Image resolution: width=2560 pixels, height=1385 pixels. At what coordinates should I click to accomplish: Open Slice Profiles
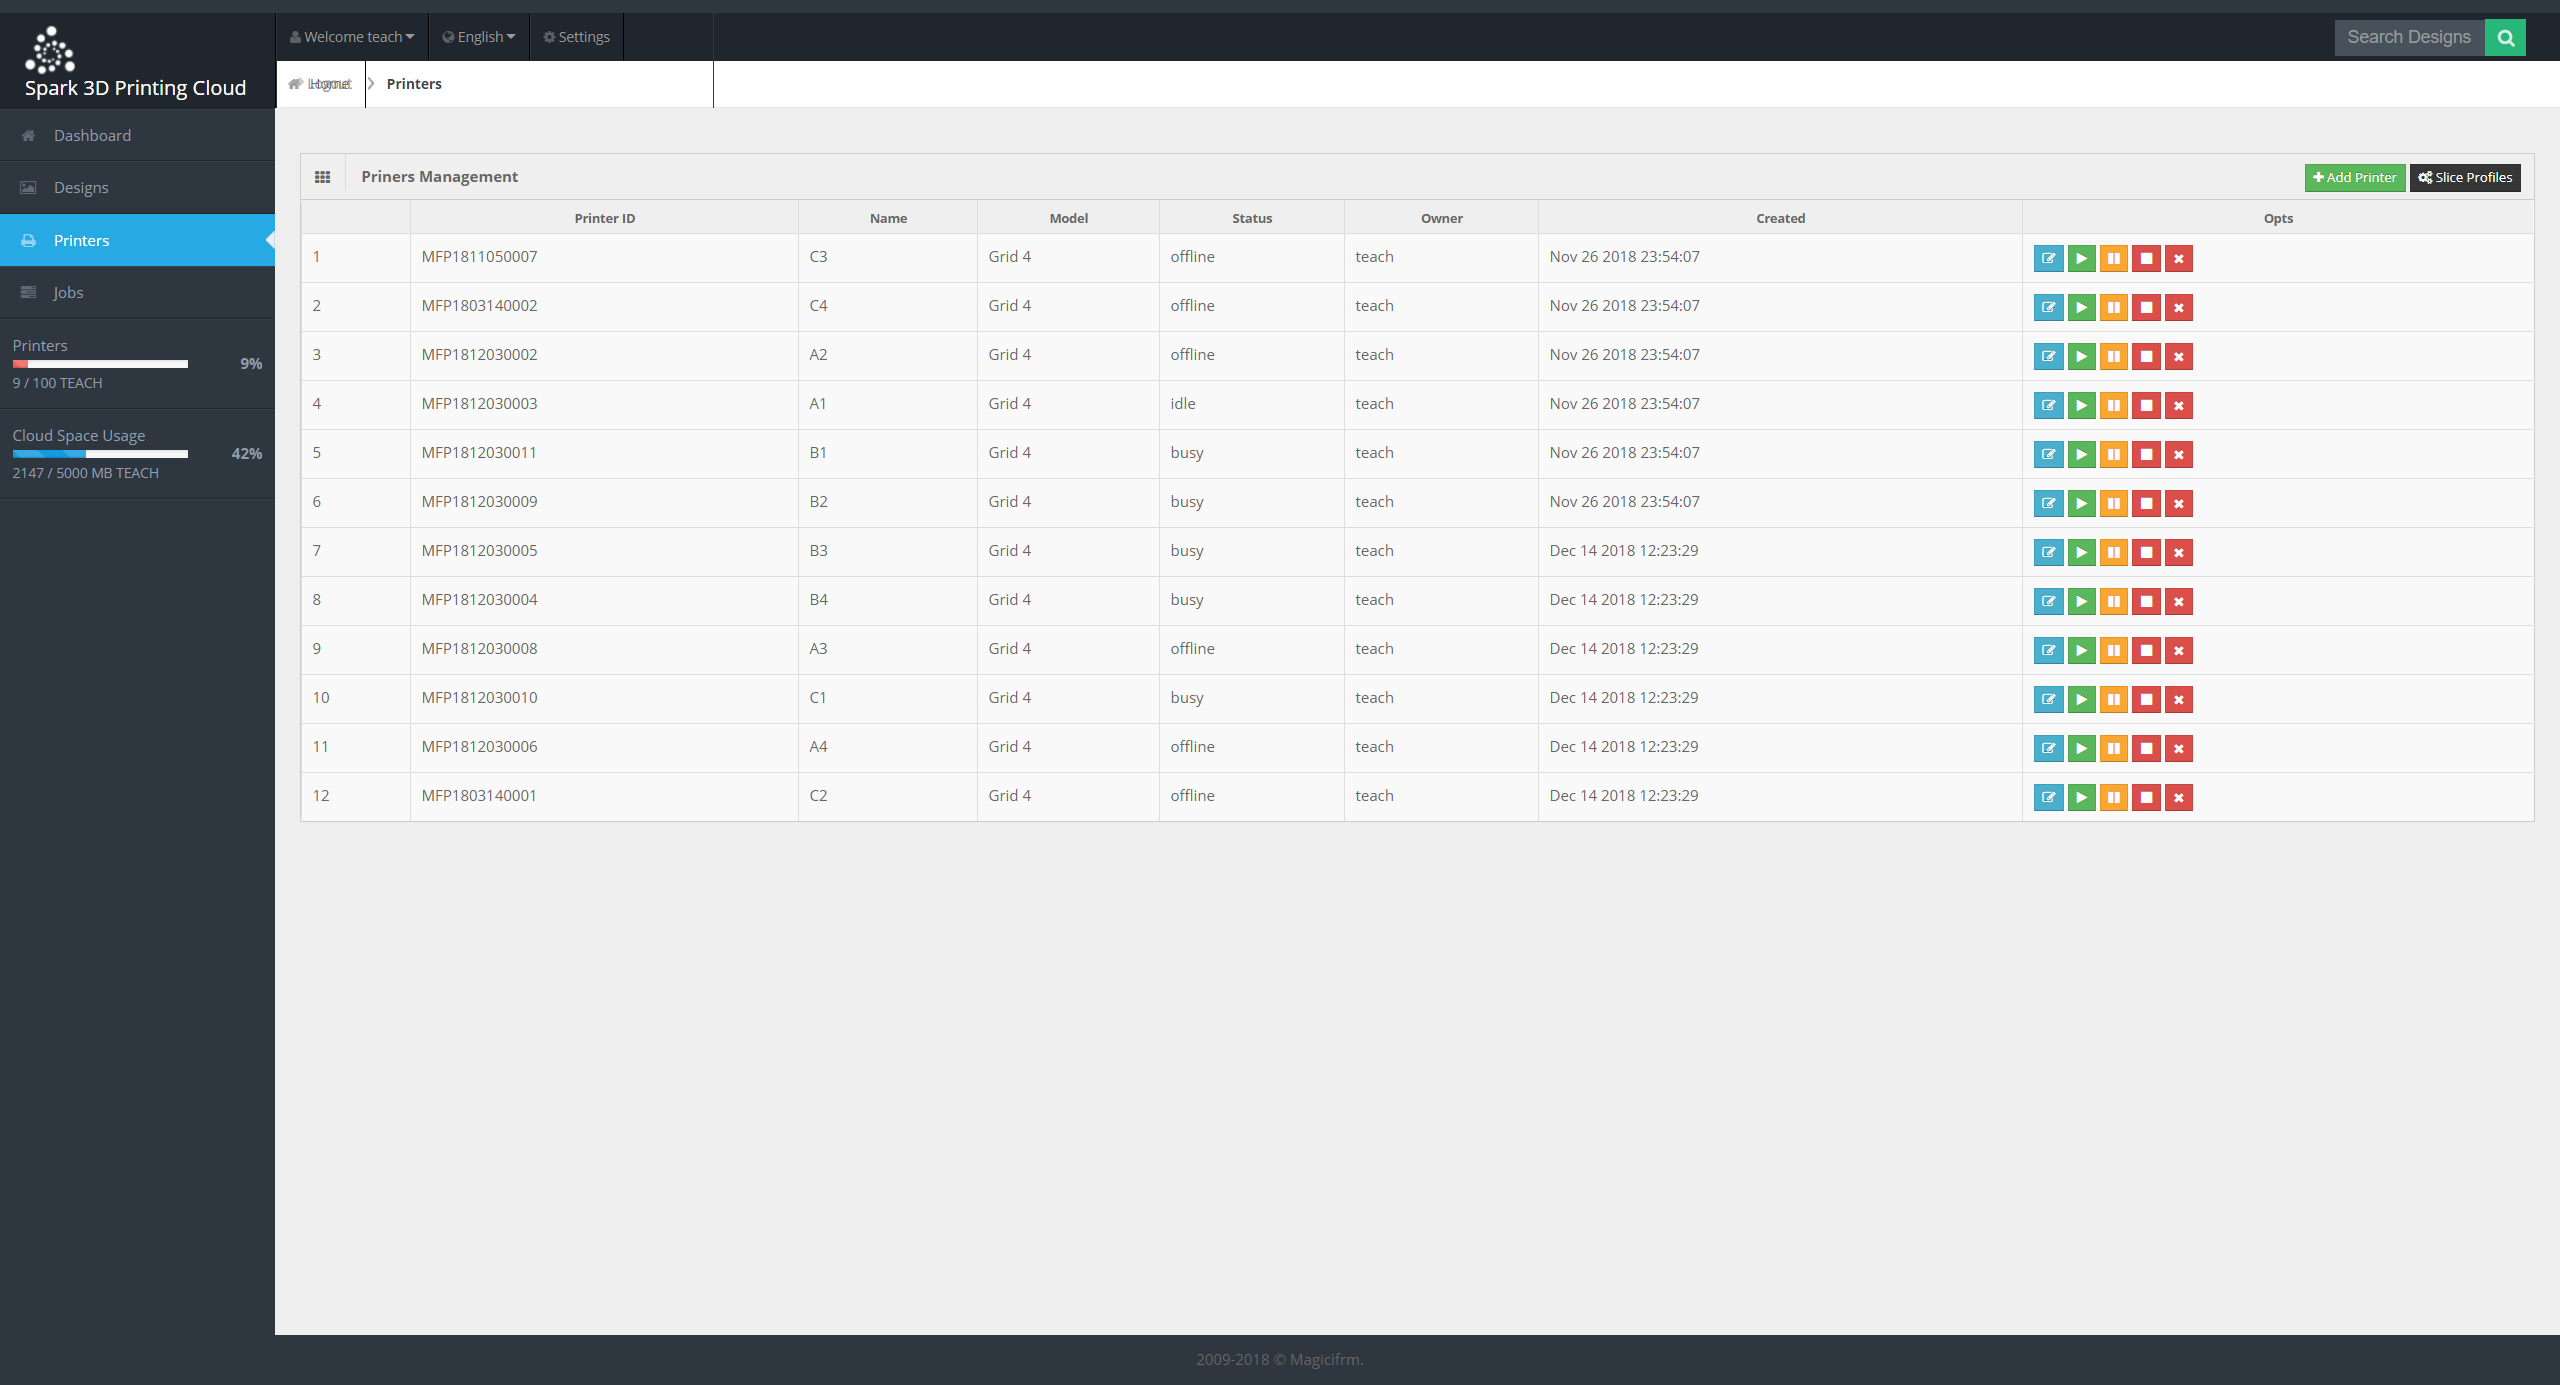(2465, 177)
